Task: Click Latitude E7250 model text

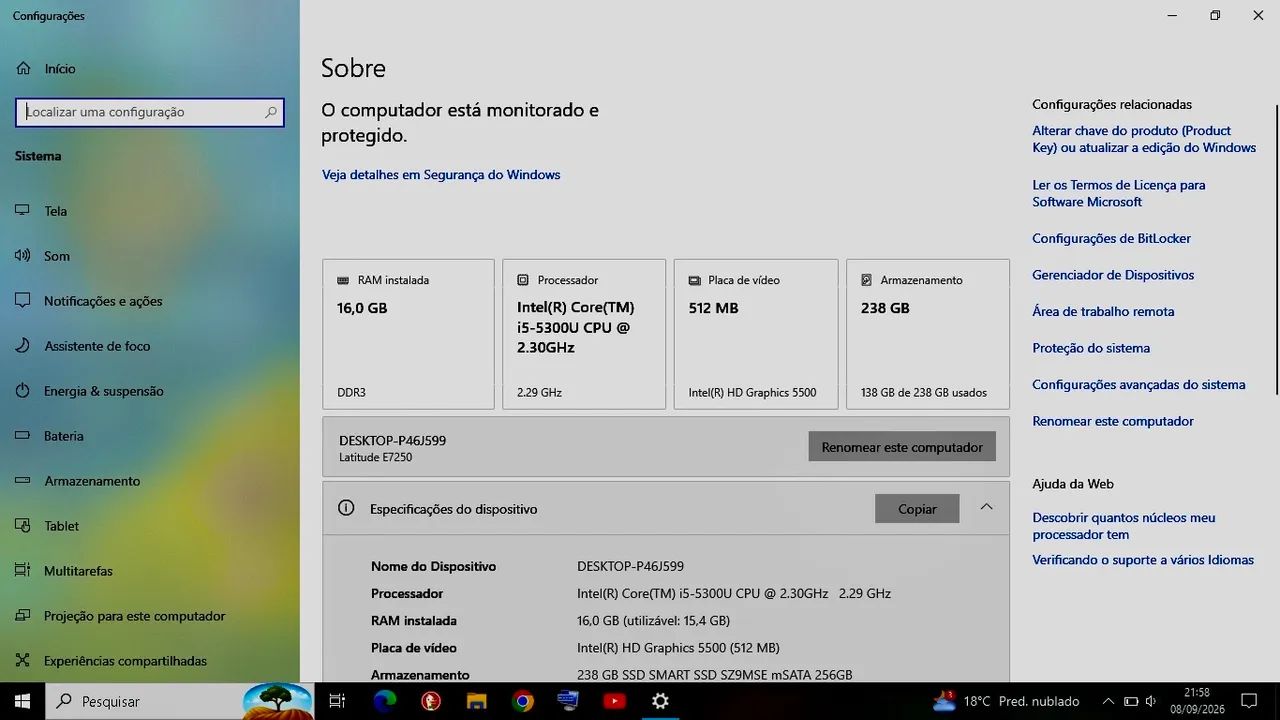Action: tap(375, 457)
